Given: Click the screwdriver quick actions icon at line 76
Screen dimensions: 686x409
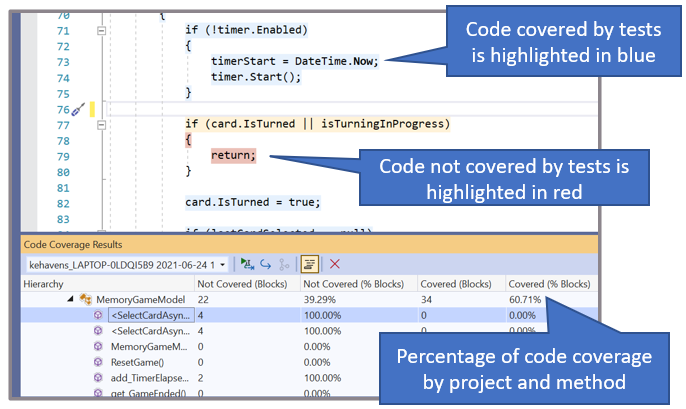Looking at the screenshot, I should tap(78, 109).
